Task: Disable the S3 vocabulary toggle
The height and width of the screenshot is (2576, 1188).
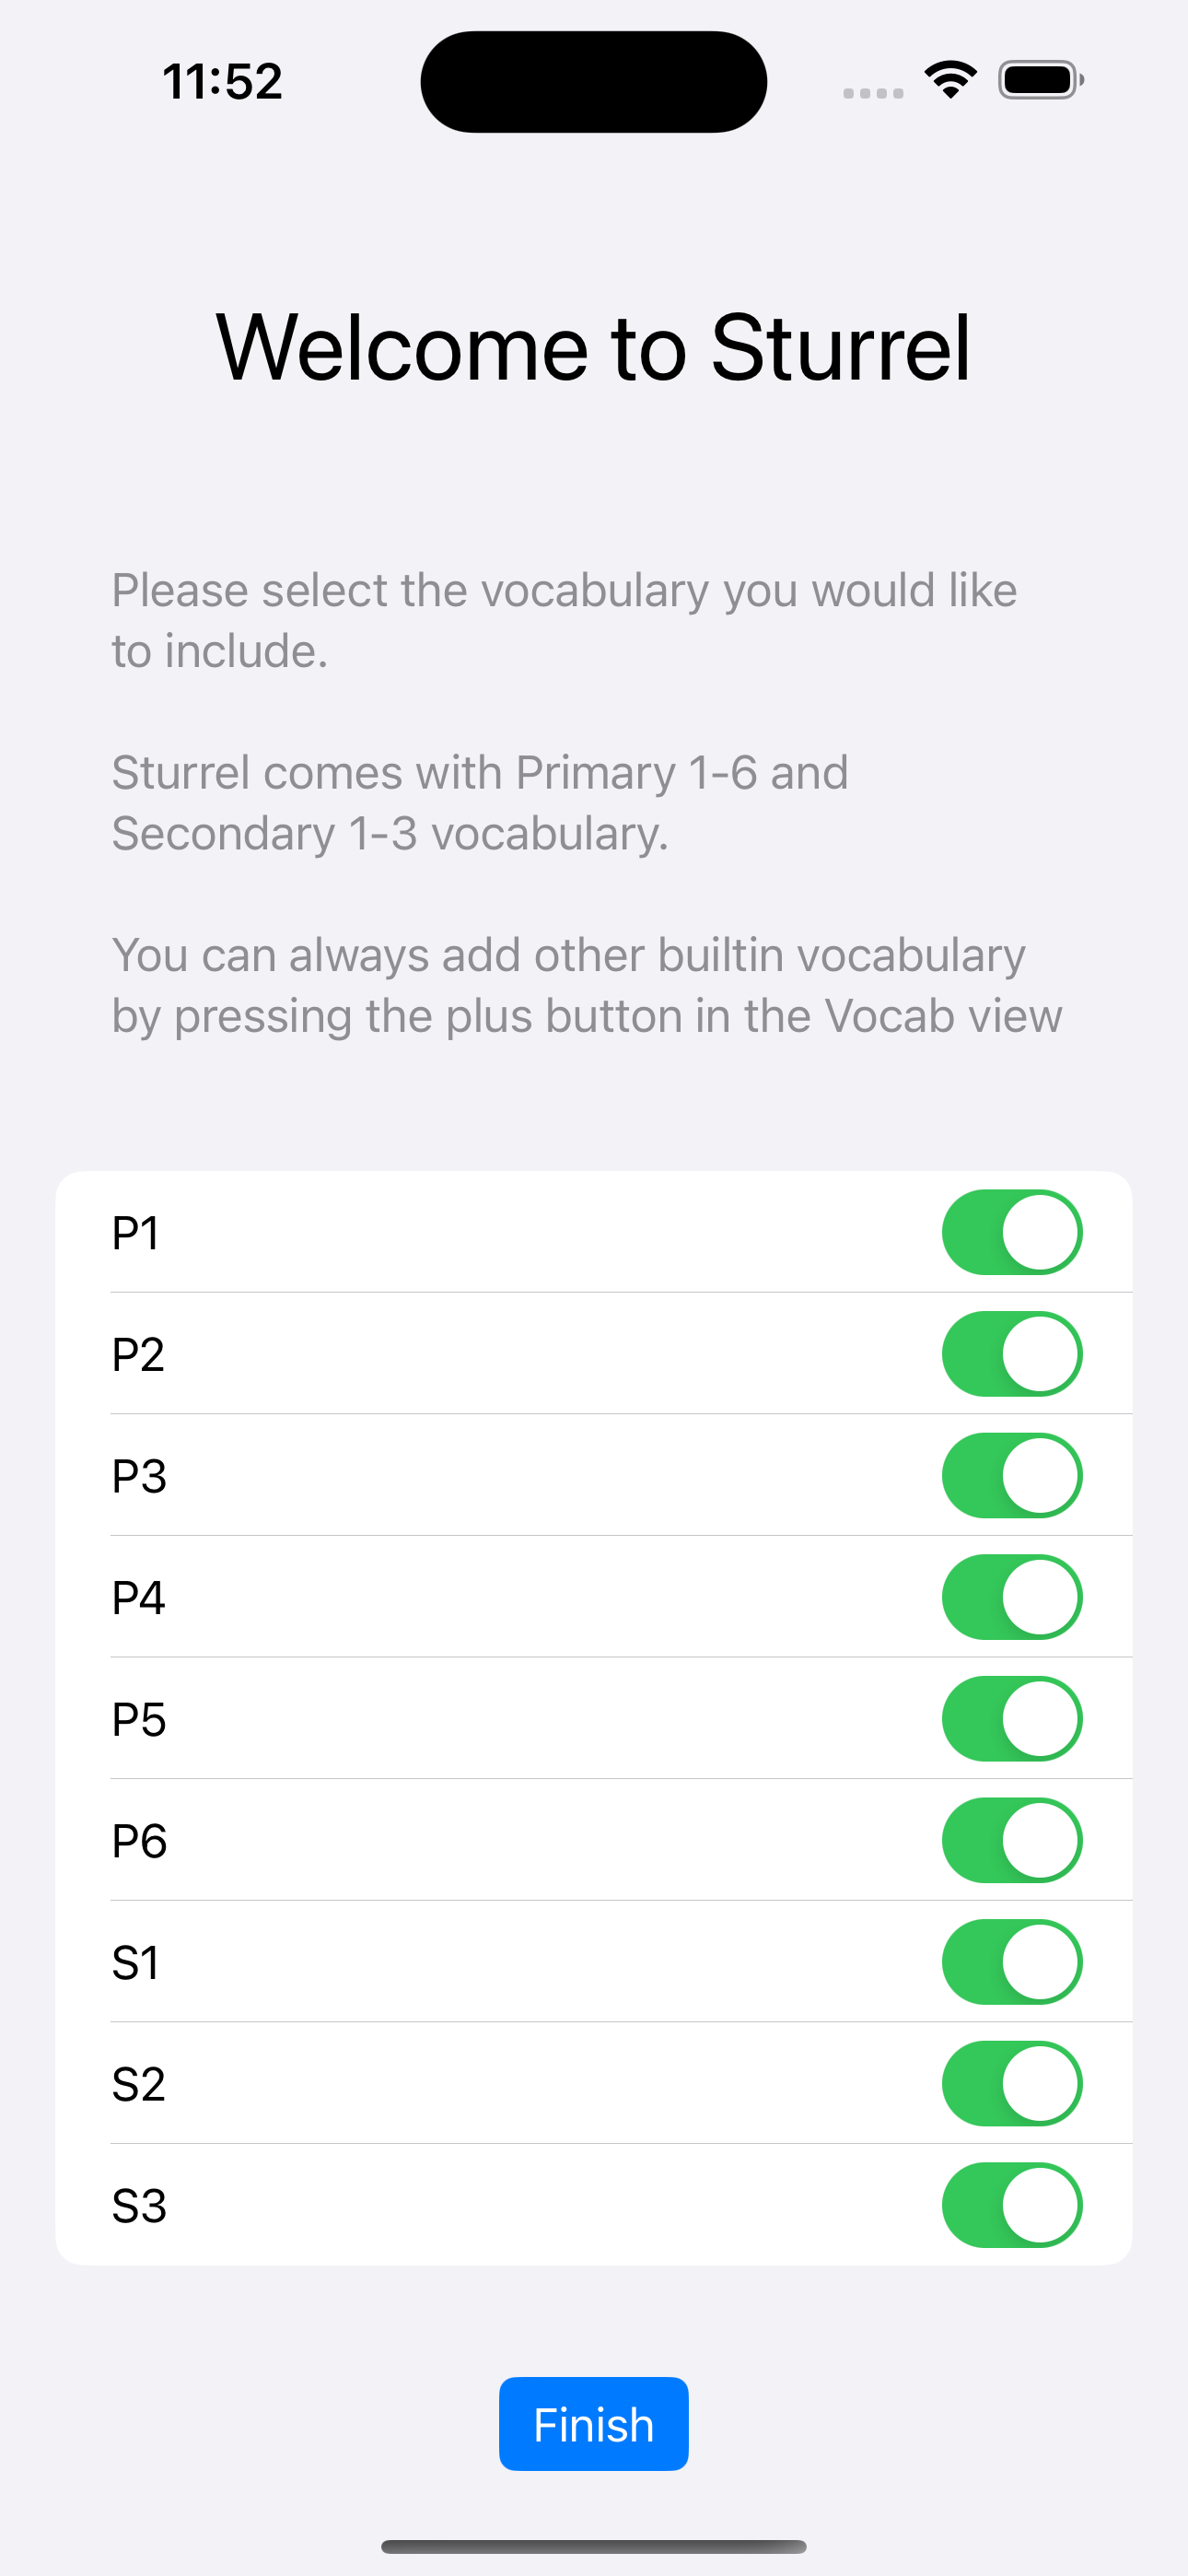Action: pos(1011,2205)
